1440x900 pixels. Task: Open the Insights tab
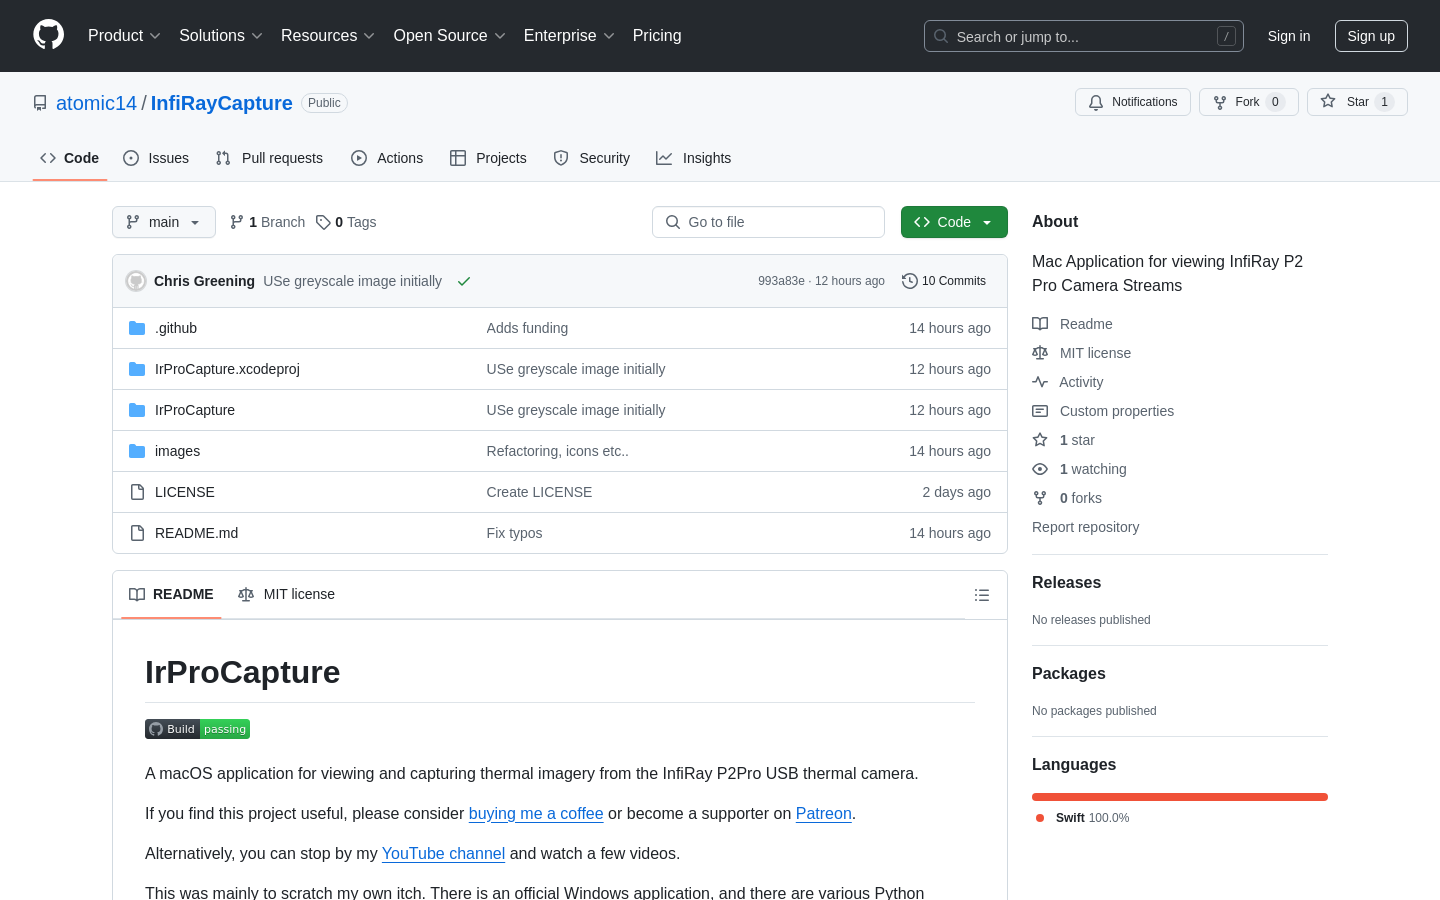(694, 158)
